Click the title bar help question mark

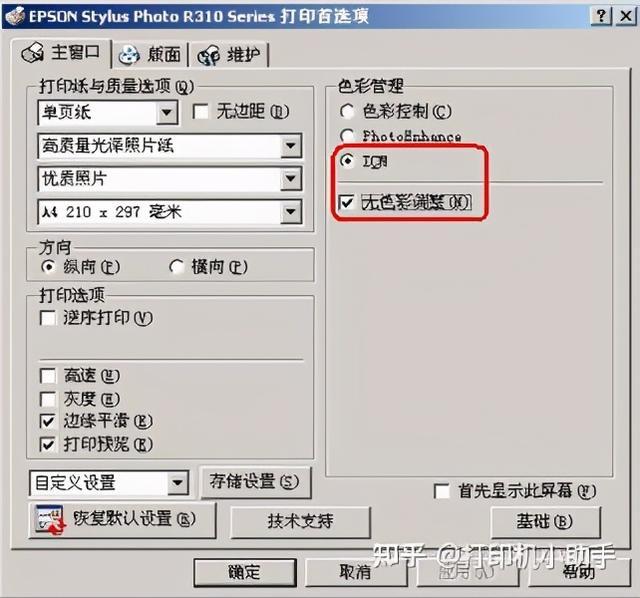pyautogui.click(x=601, y=17)
